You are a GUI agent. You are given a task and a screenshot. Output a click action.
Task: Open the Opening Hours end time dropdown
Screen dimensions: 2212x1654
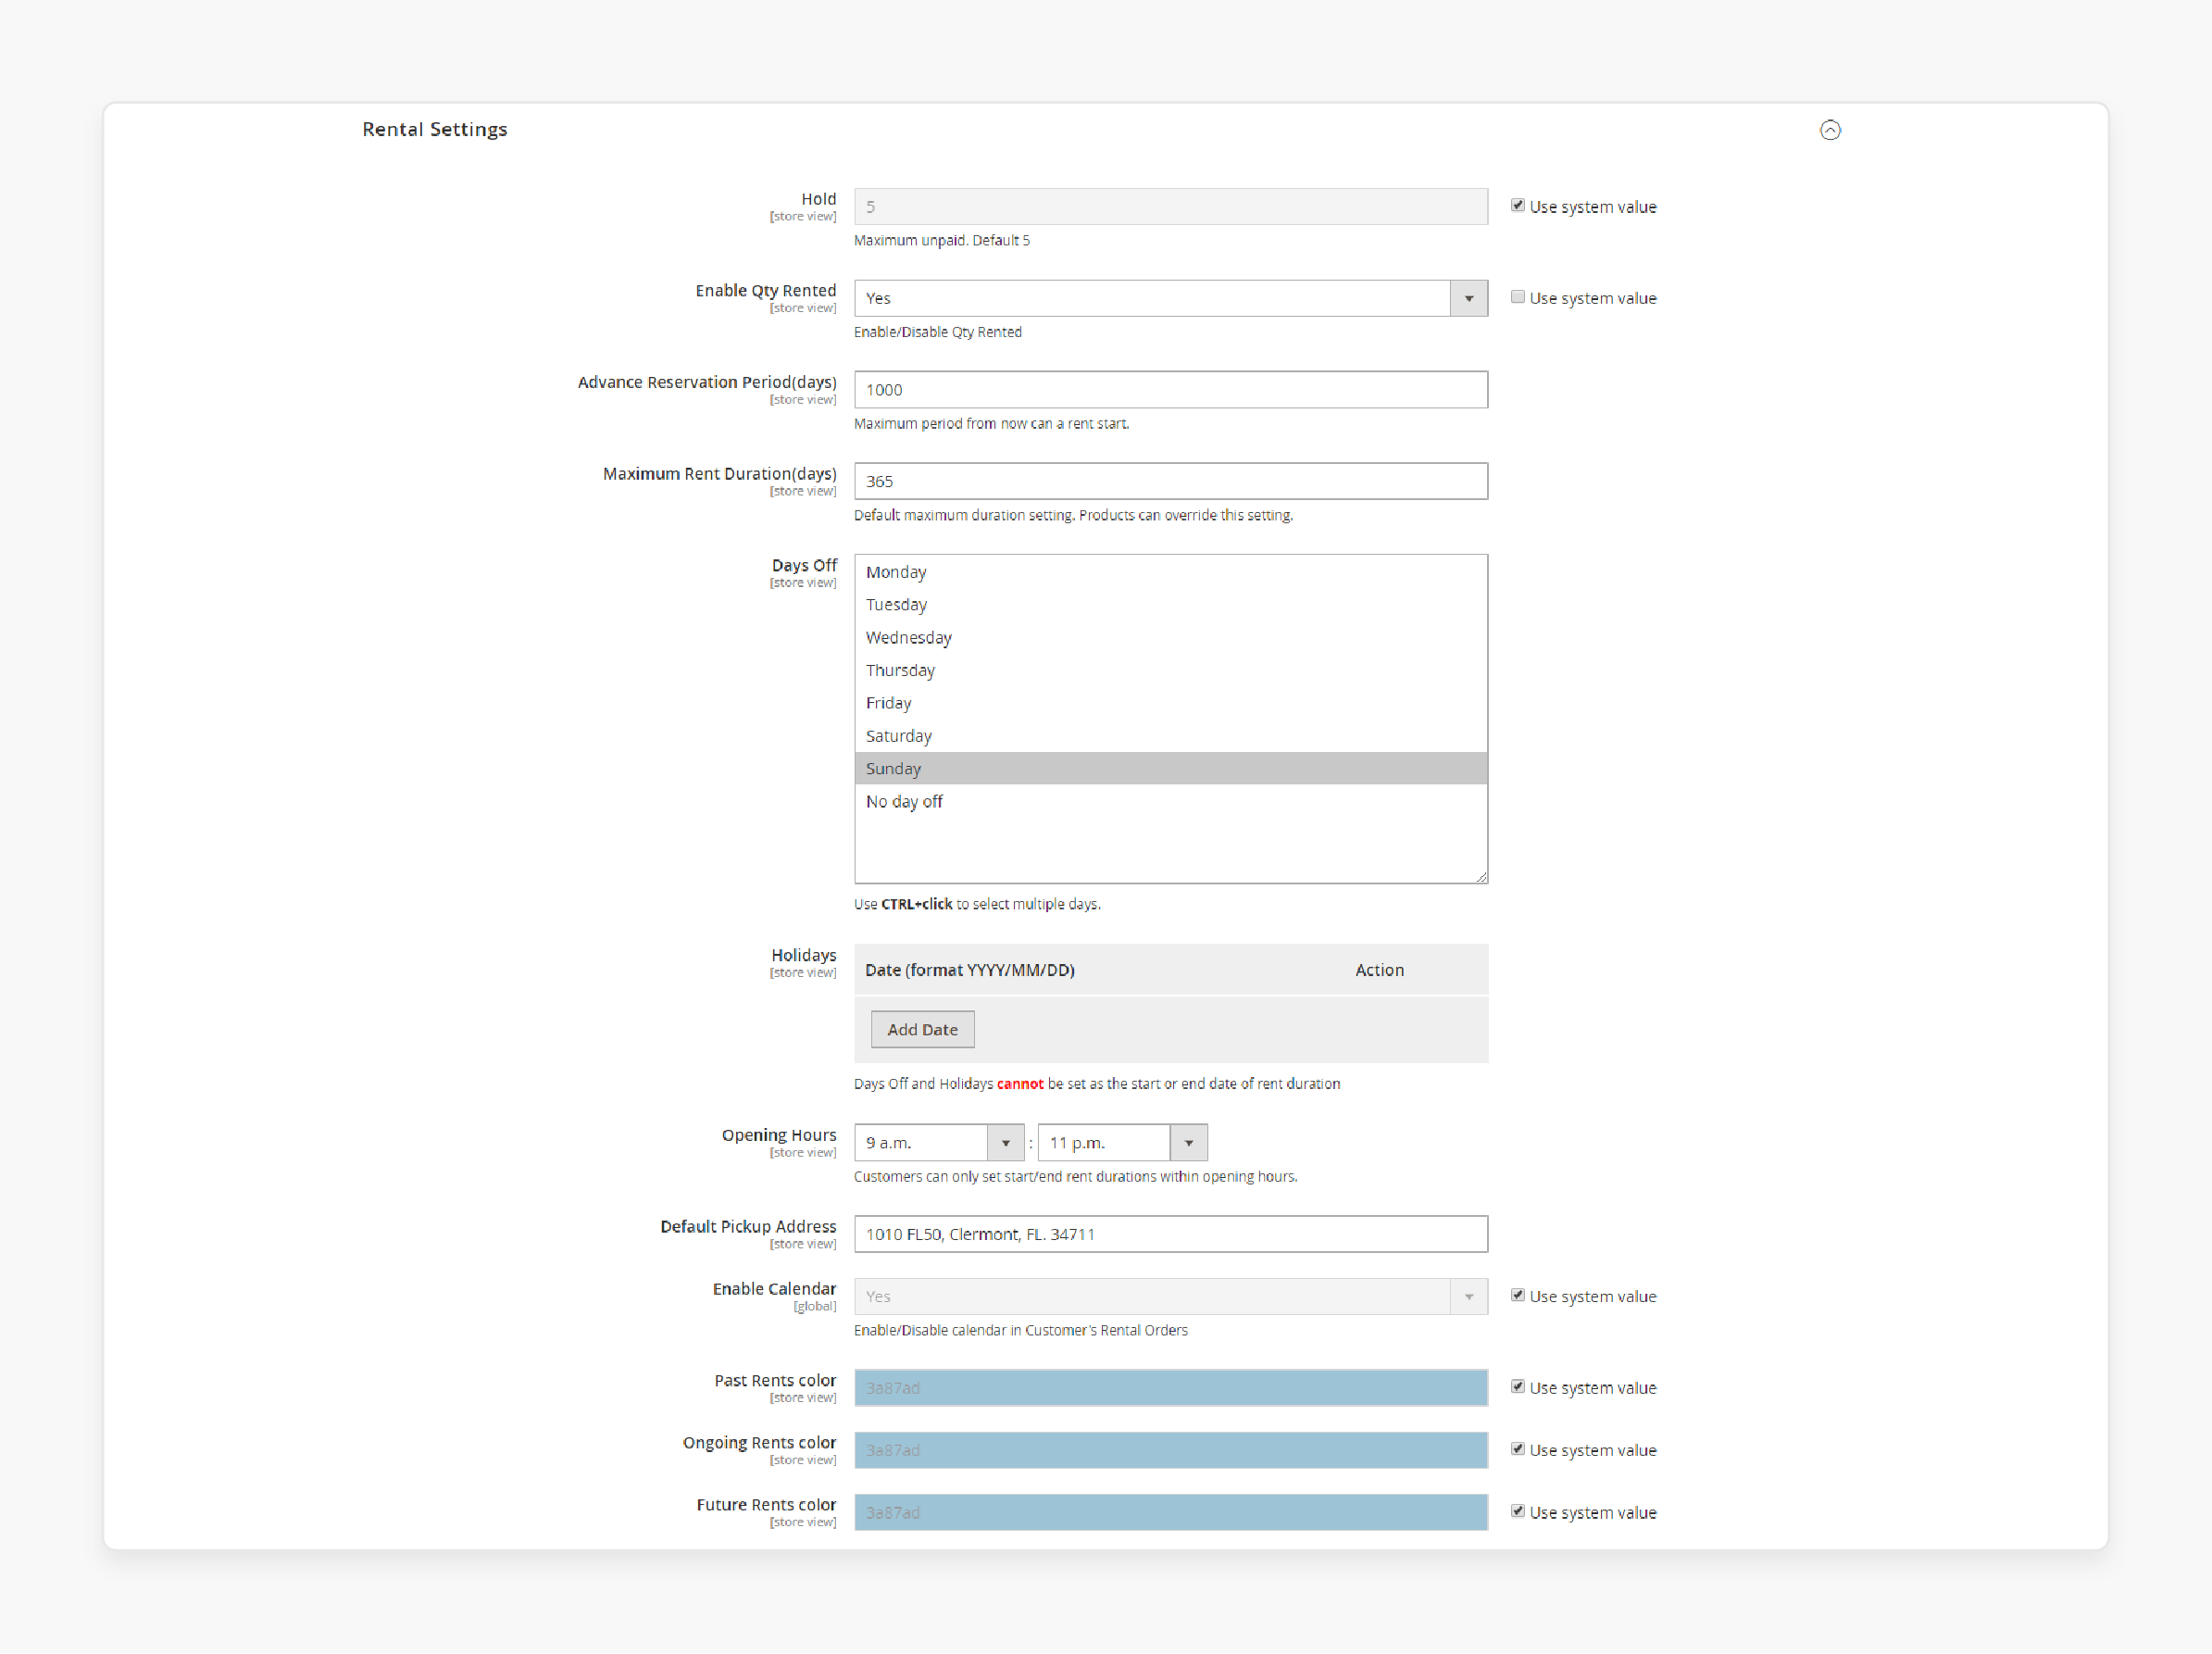[1122, 1142]
